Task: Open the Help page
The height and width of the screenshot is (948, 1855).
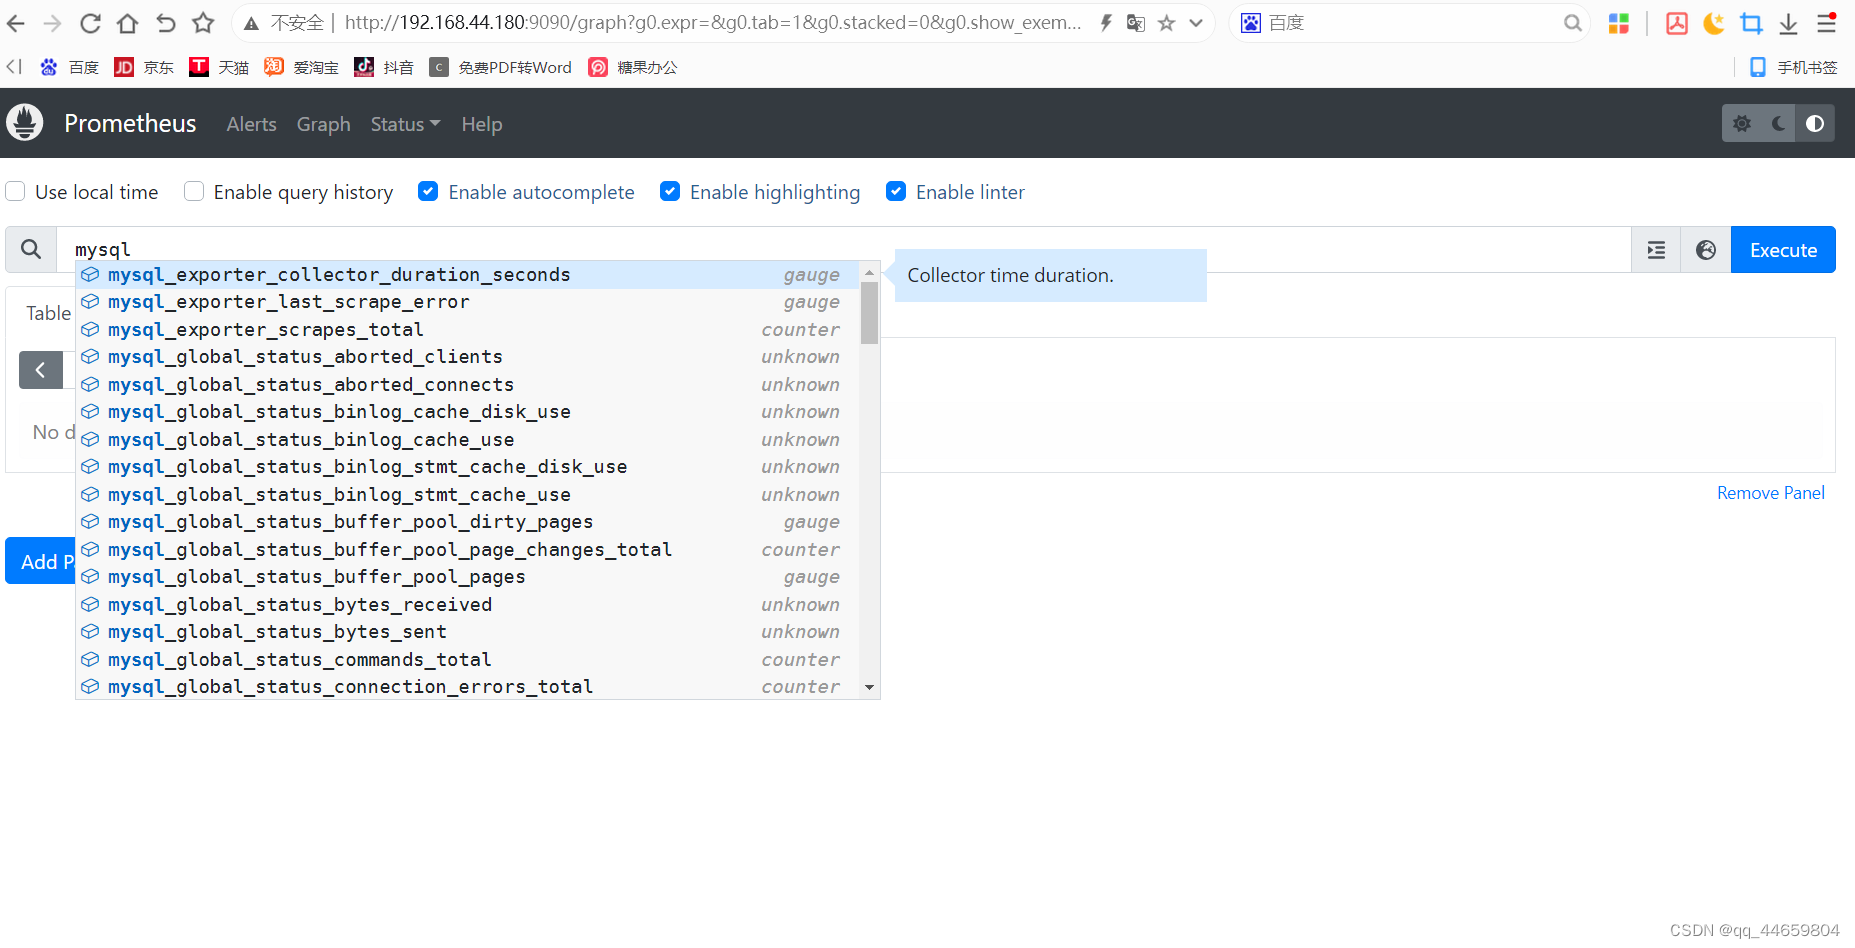Action: coord(482,124)
